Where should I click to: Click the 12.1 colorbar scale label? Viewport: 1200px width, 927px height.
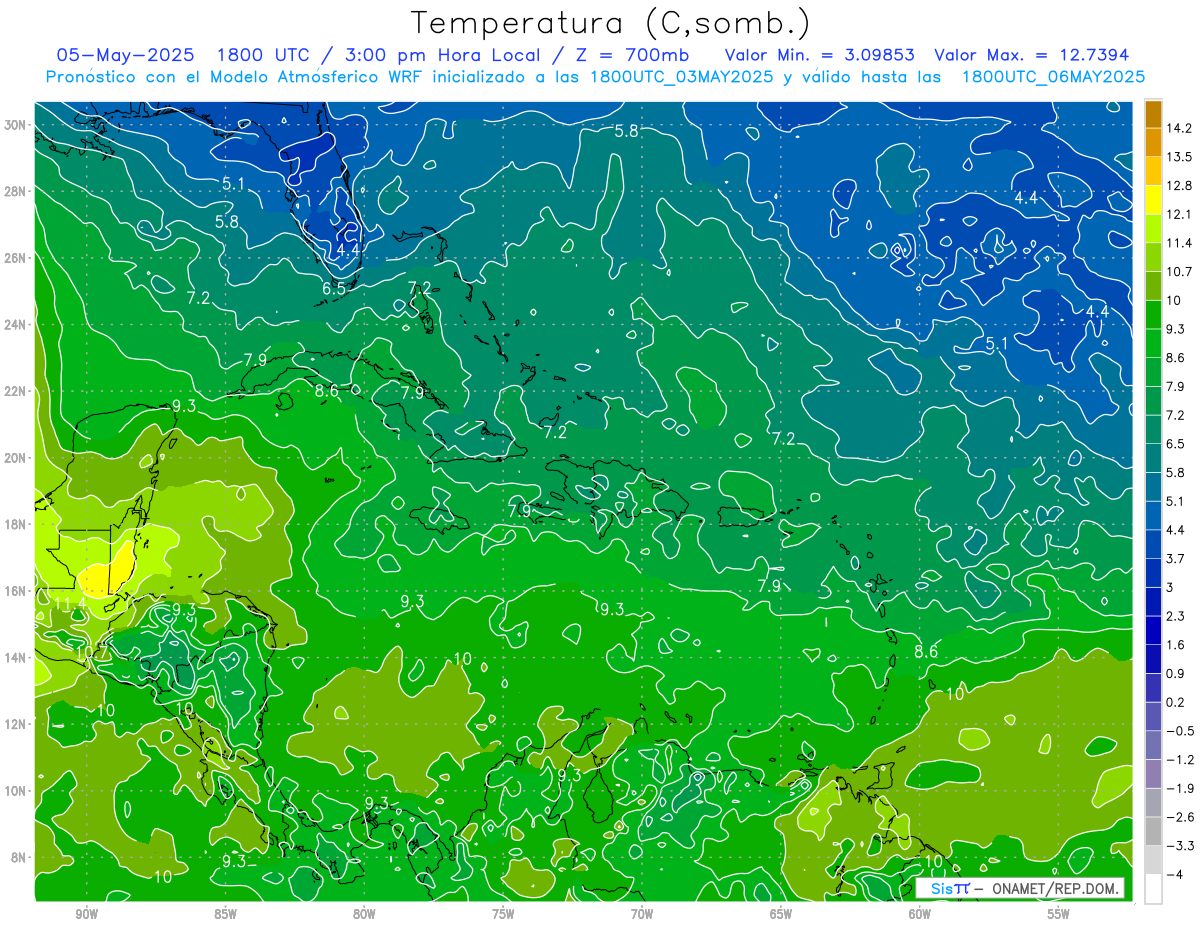1179,214
